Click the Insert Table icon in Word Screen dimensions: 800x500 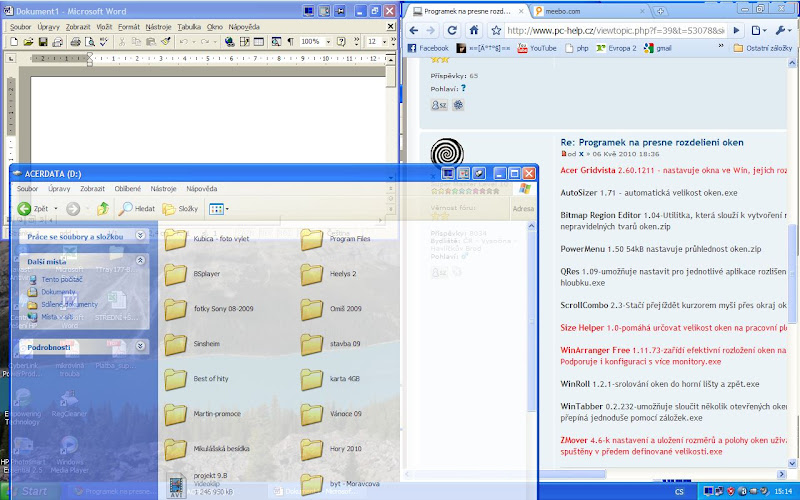[x=259, y=42]
